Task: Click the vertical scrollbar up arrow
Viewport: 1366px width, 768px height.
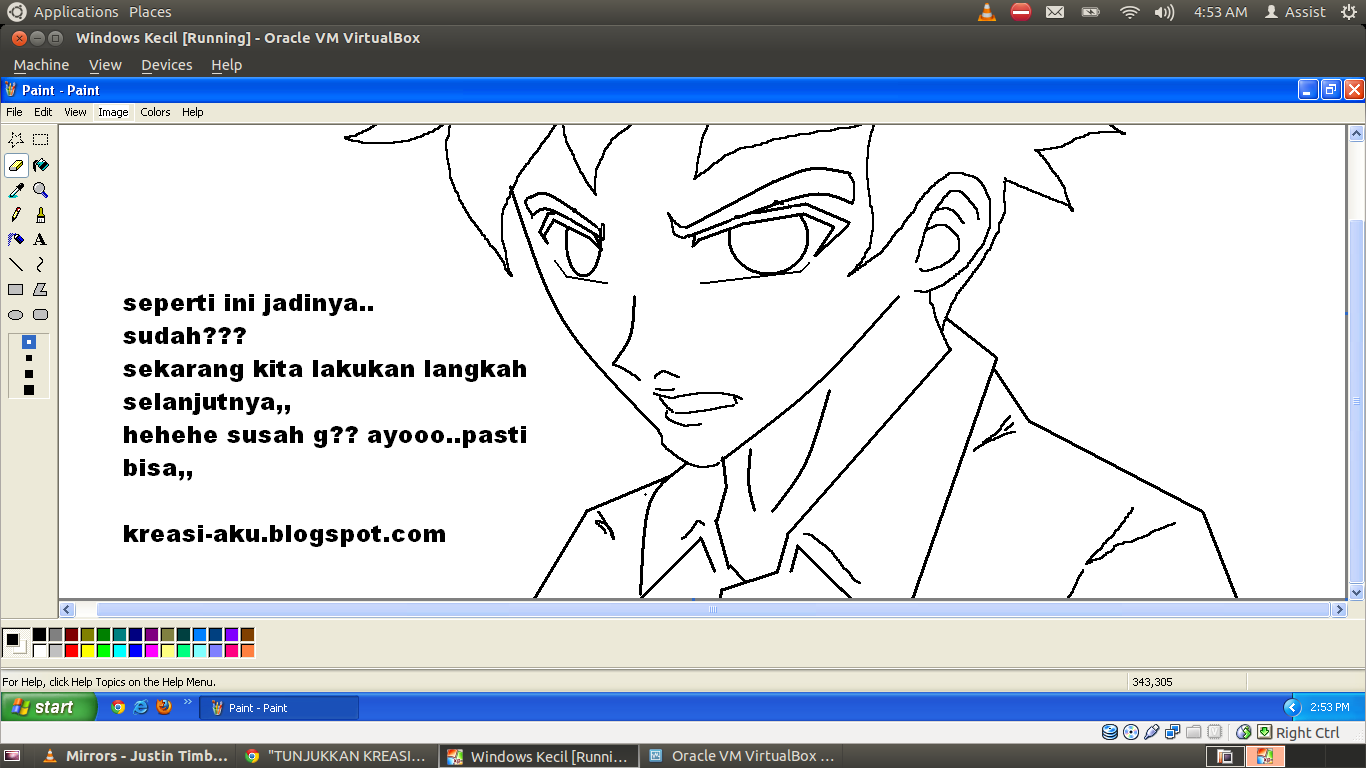Action: [x=1357, y=133]
